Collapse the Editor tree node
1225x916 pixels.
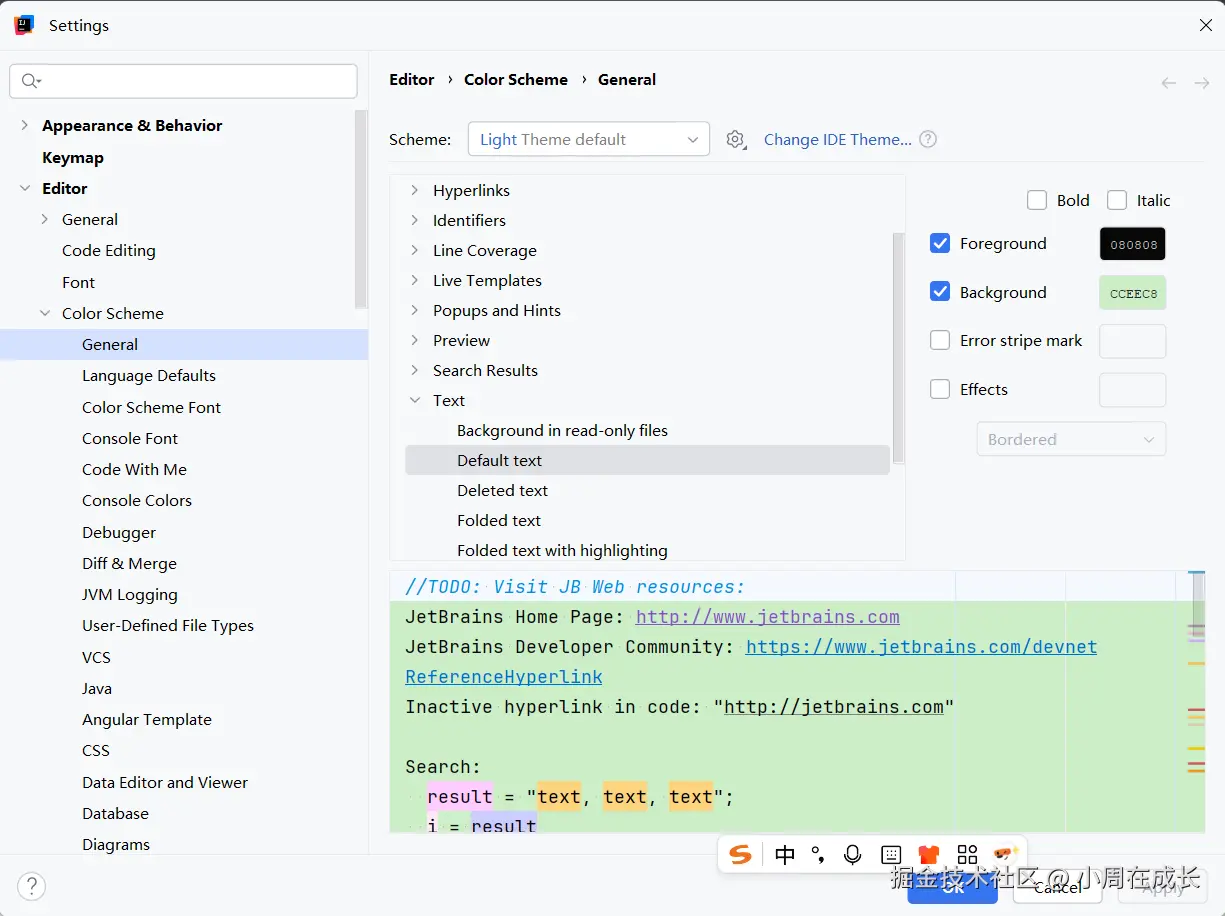point(25,188)
